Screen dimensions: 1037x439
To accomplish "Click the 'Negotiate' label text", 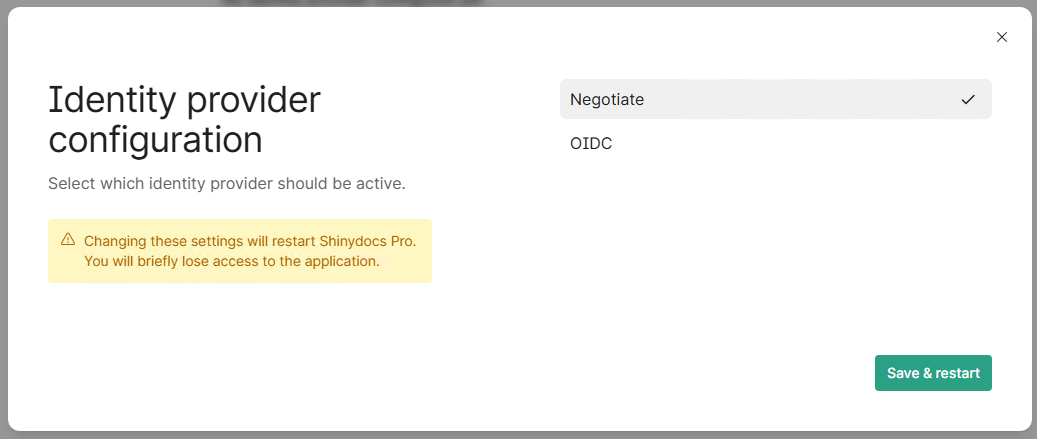I will point(607,99).
